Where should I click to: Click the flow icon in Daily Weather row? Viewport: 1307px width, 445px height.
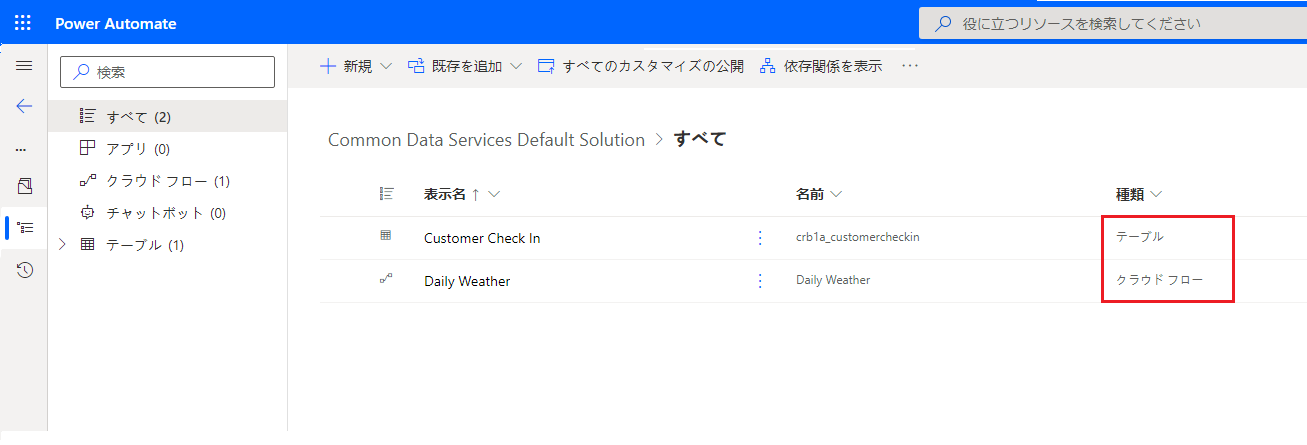click(x=386, y=279)
